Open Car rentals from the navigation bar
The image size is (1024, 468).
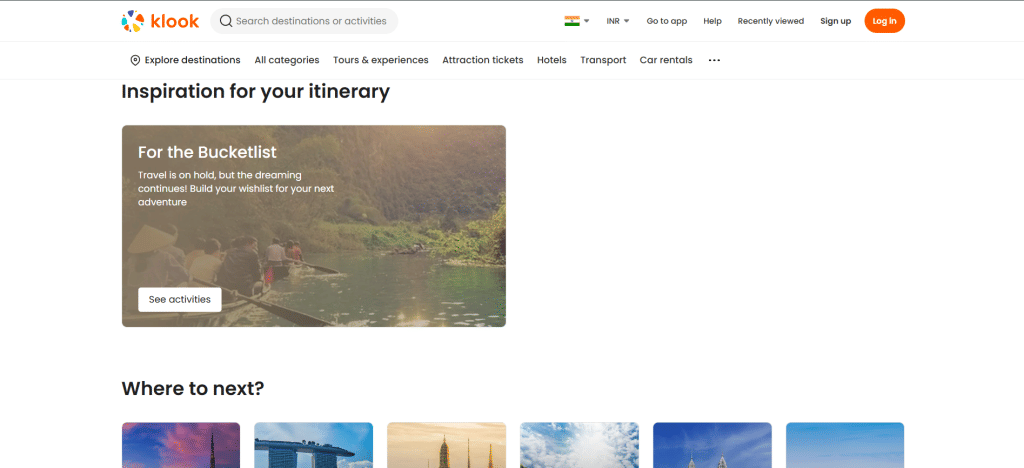click(666, 60)
